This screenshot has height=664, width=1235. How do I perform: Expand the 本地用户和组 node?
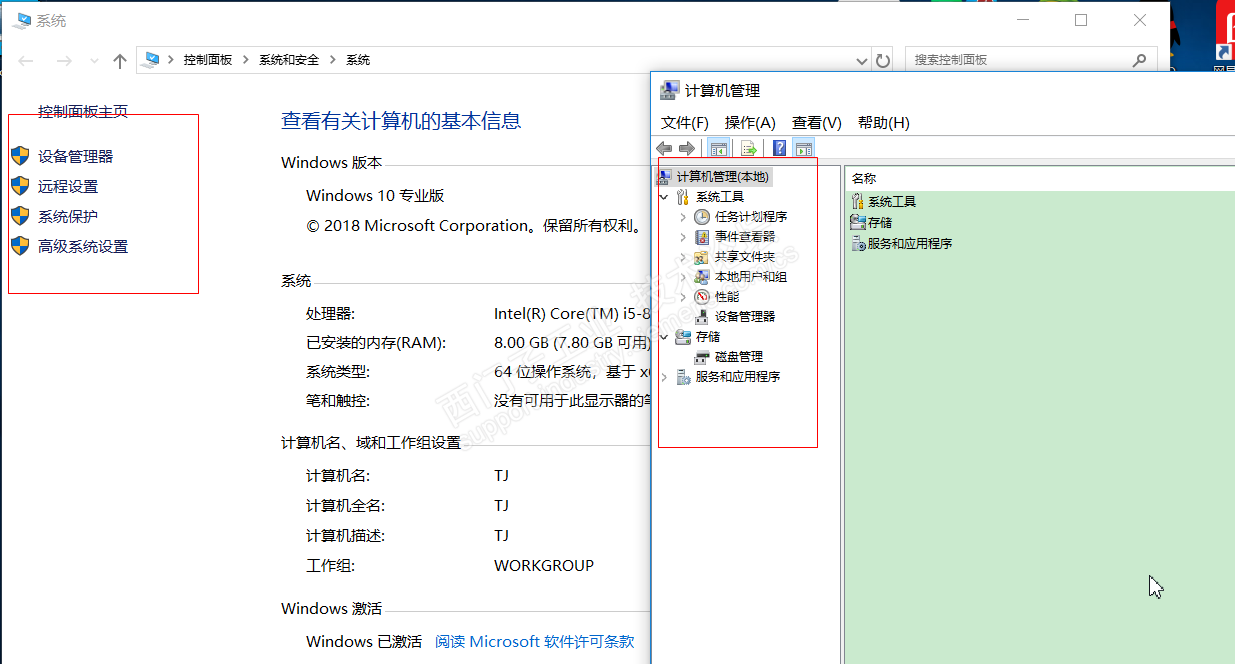(684, 277)
